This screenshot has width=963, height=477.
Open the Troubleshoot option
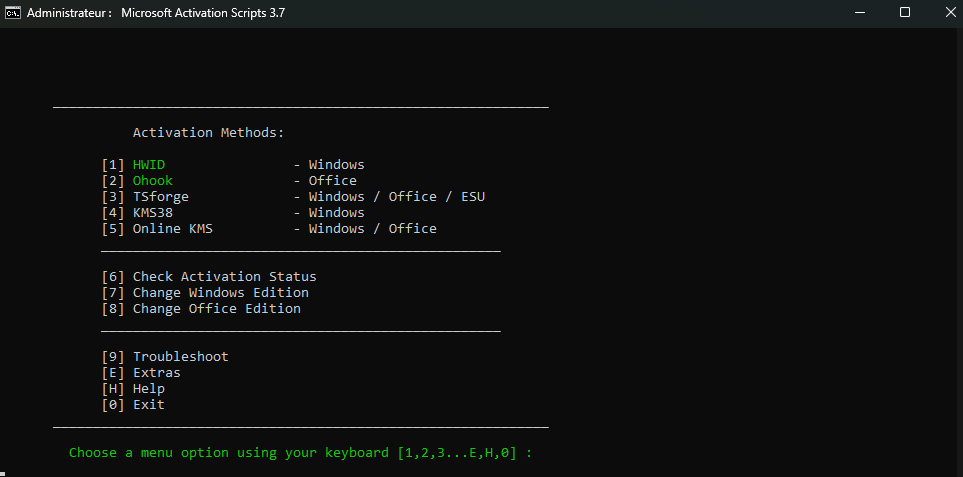180,357
